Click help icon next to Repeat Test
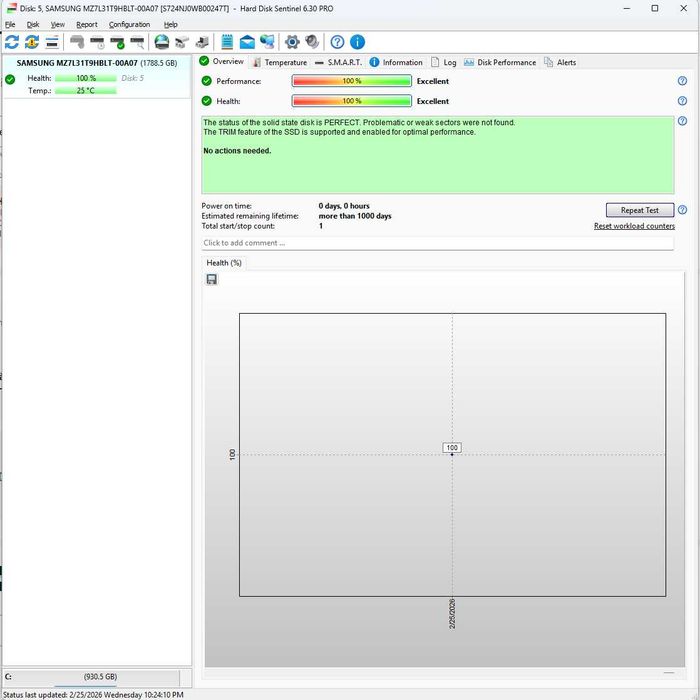Image resolution: width=700 pixels, height=700 pixels. point(682,210)
